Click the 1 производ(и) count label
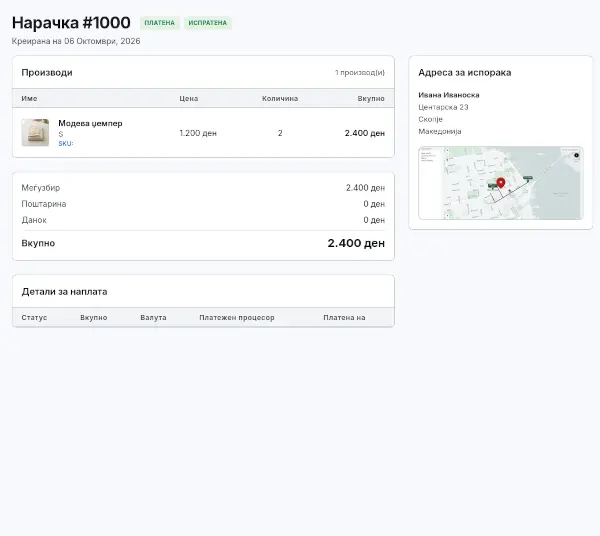 360,72
